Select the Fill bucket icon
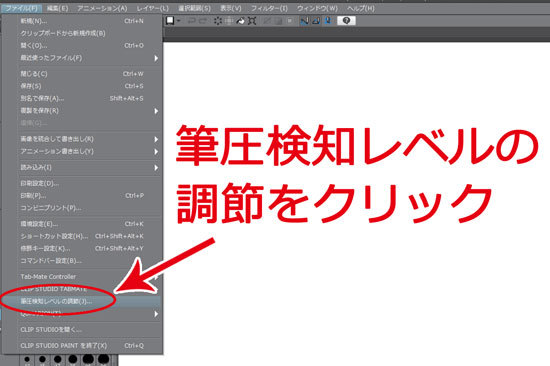Screen dimensions: 550x366 tap(240, 21)
